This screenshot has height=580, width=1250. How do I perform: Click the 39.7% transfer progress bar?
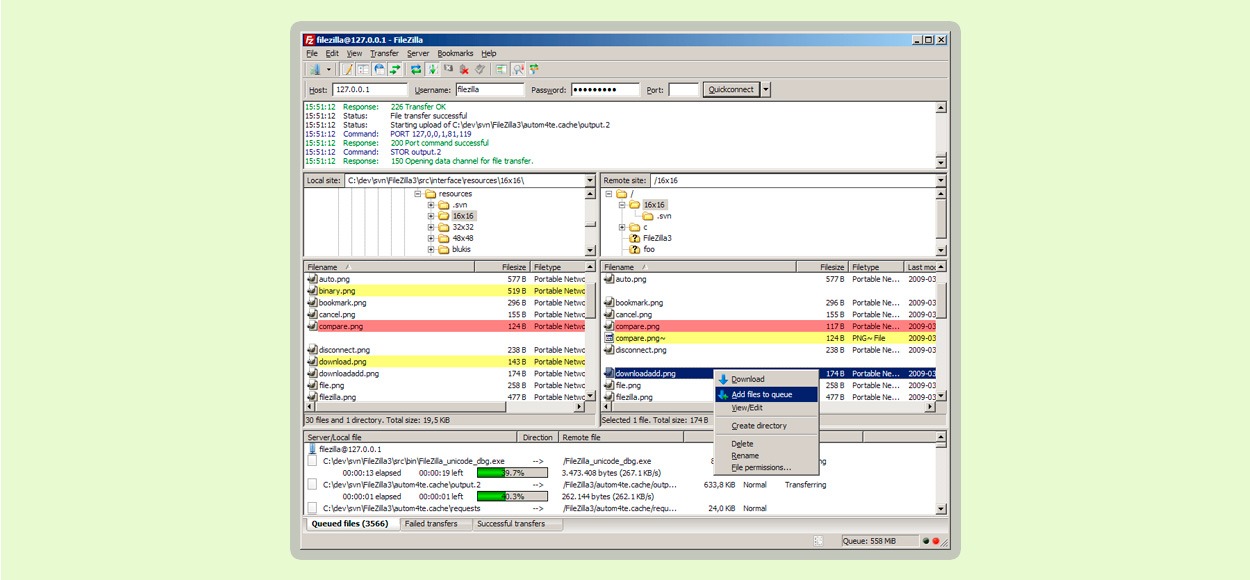(x=512, y=473)
